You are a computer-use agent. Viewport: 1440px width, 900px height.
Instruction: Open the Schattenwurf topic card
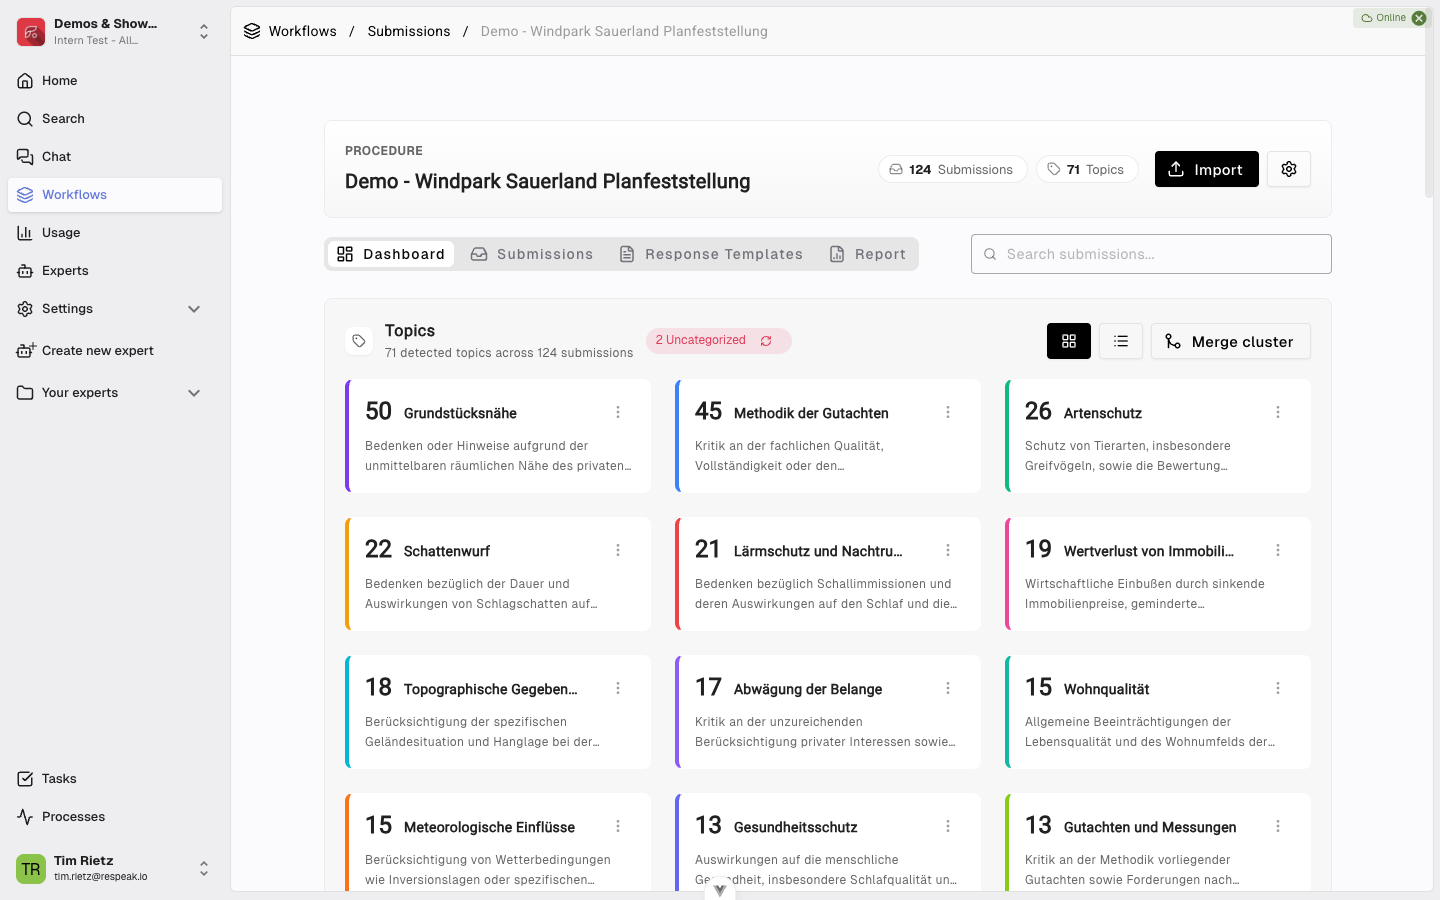[498, 574]
